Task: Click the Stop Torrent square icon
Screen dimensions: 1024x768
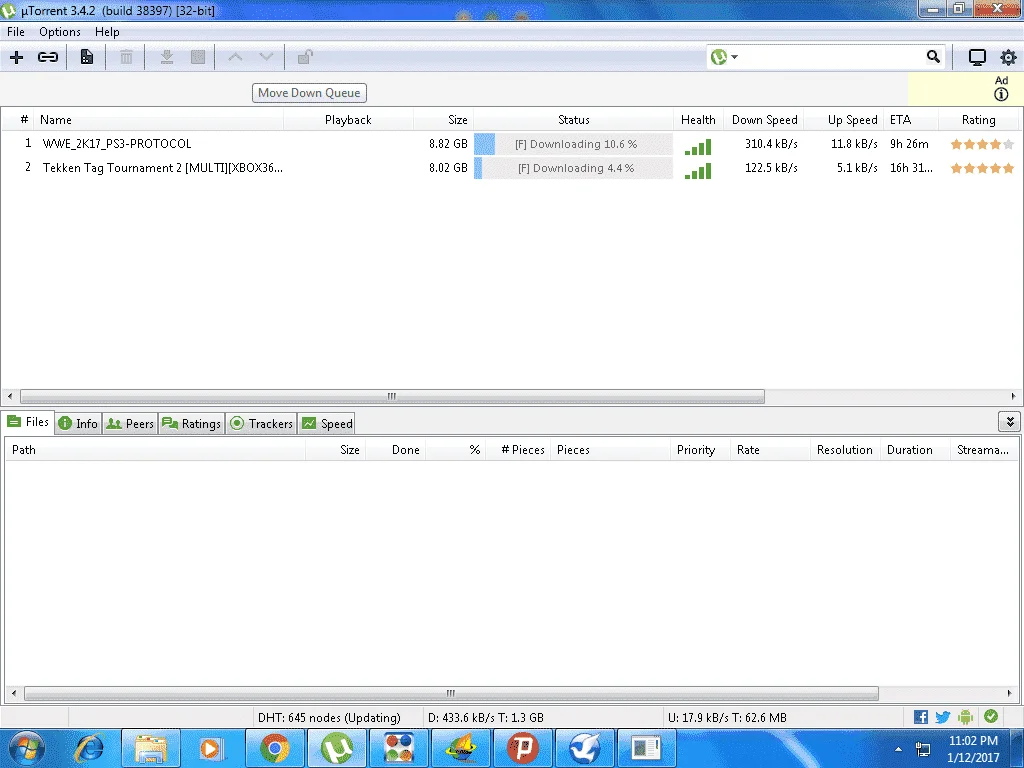Action: point(198,57)
